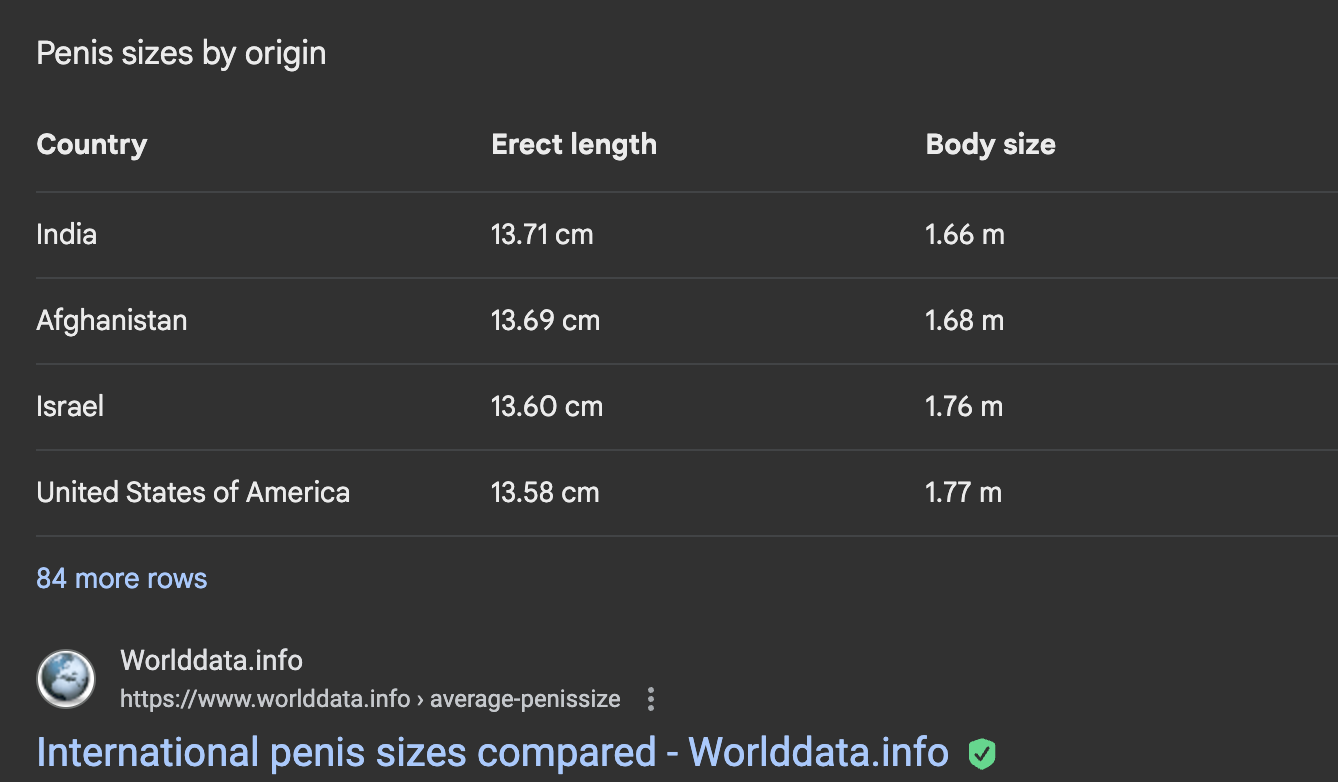Click the 'Afghanistan' country cell
The image size is (1338, 782).
click(x=112, y=321)
